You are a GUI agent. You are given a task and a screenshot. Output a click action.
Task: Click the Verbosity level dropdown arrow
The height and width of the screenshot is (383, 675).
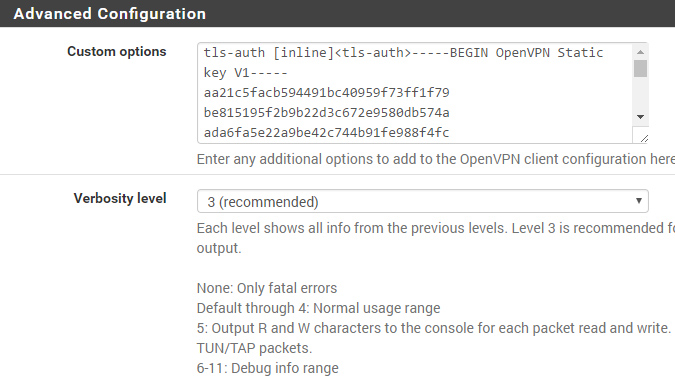tap(638, 201)
